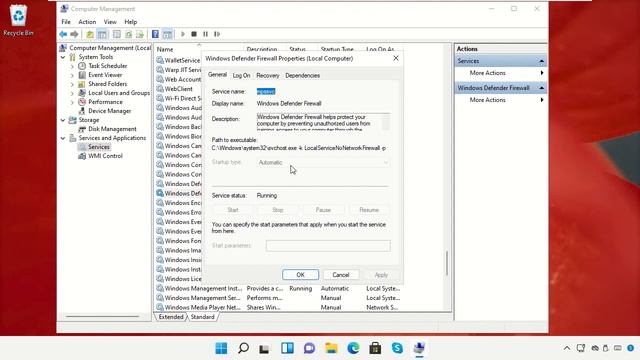This screenshot has width=640, height=360.
Task: Click the Back arrow toolbar icon
Action: tap(63, 34)
